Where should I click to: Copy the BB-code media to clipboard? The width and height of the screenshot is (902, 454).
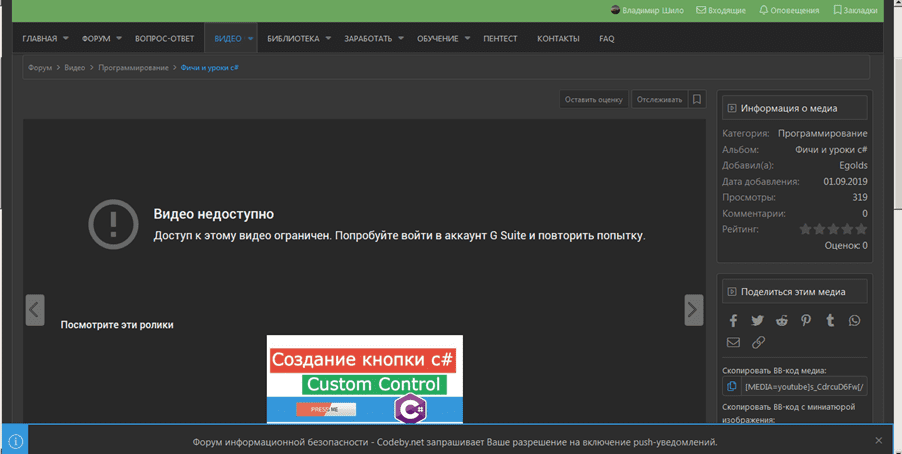[732, 386]
